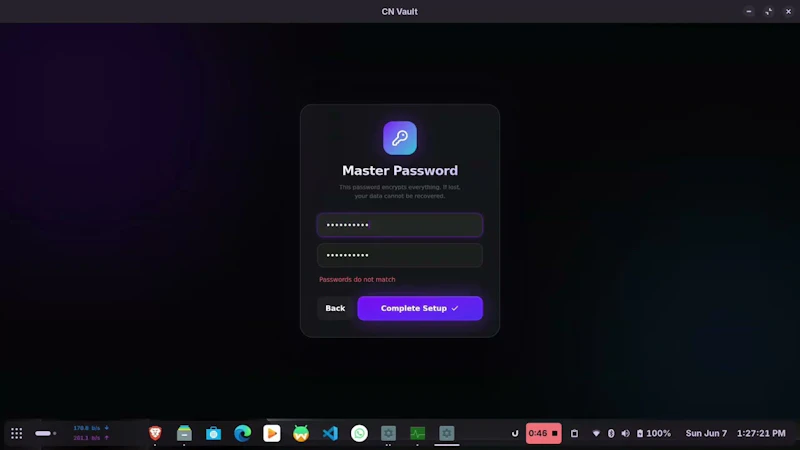
Task: Open WhatsApp from the dock
Action: coord(359,433)
